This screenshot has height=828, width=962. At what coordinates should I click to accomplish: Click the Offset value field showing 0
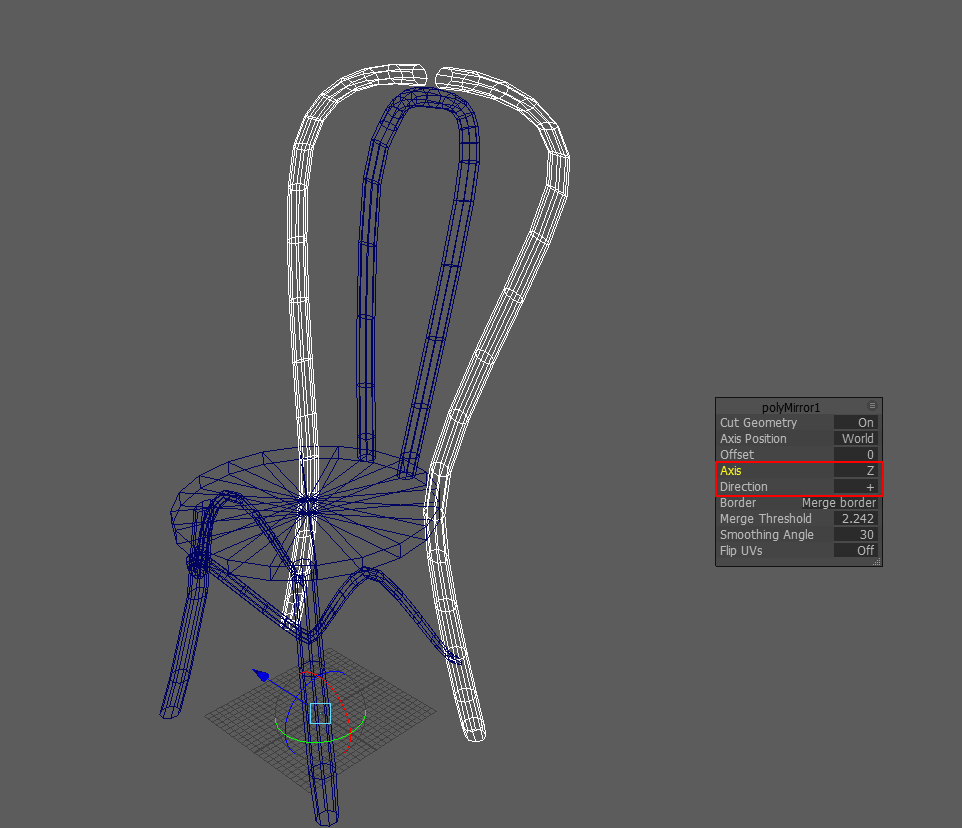[x=856, y=455]
